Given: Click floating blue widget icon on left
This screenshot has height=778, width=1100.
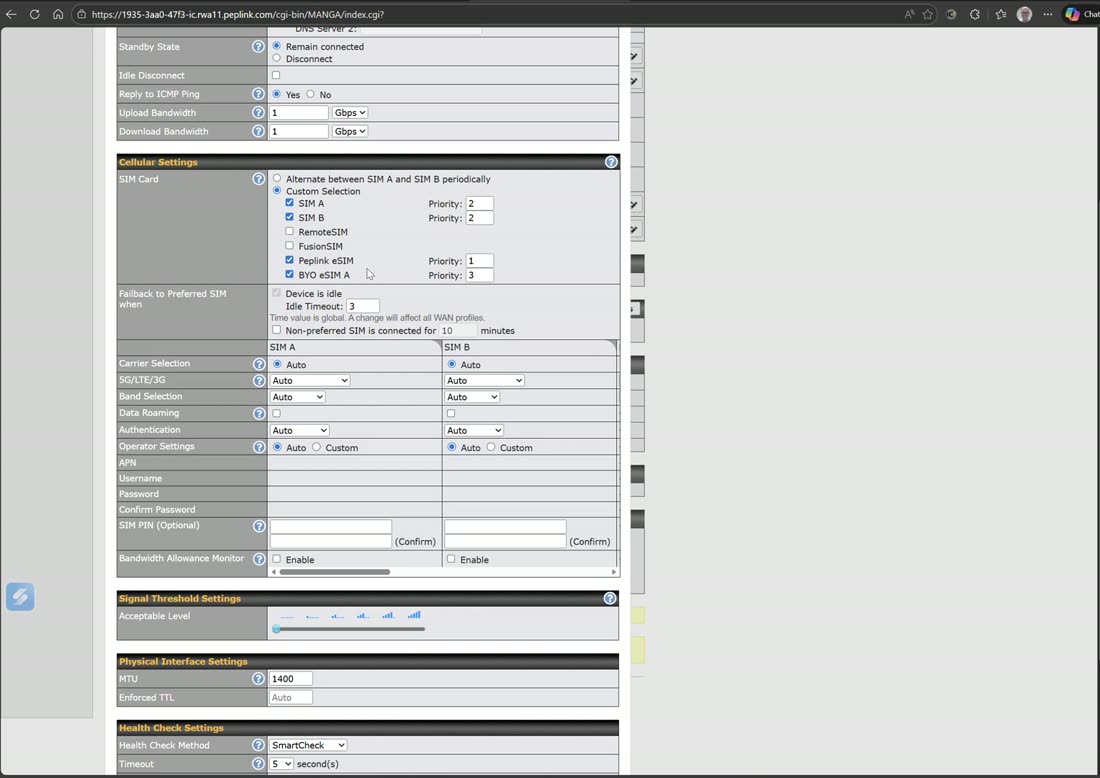Looking at the screenshot, I should 20,596.
